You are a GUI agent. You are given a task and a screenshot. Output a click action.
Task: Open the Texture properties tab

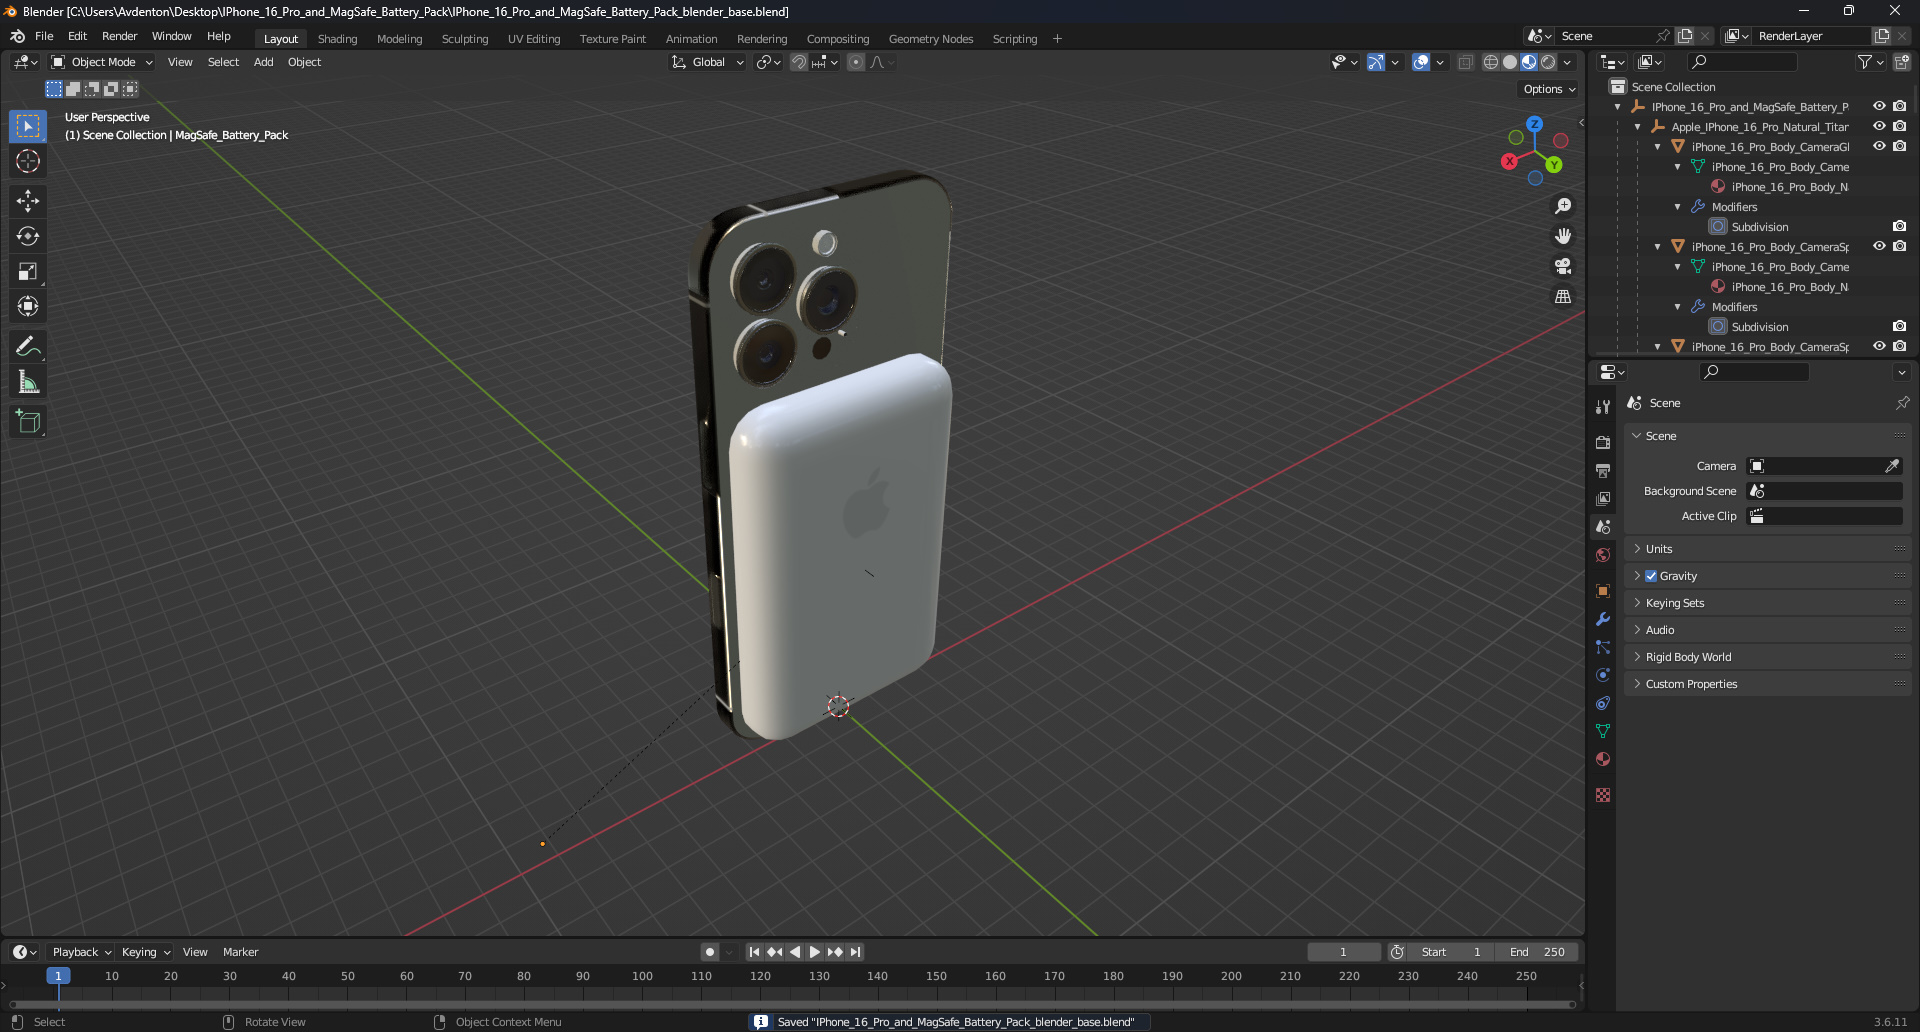1603,795
